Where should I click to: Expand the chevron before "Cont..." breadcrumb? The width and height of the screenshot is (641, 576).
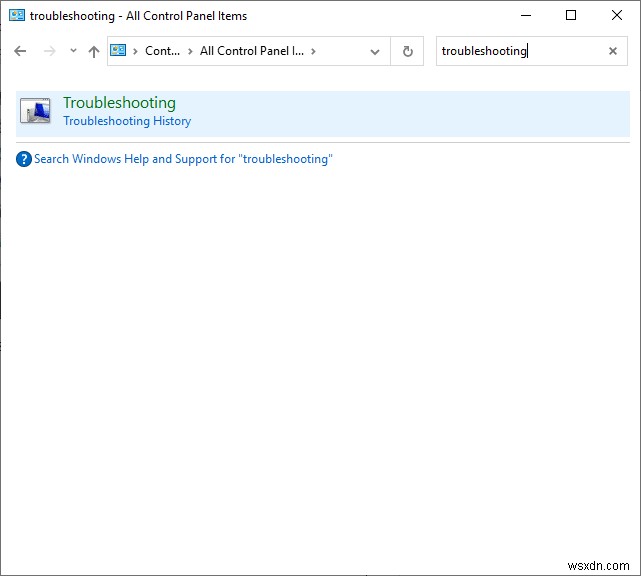[135, 52]
